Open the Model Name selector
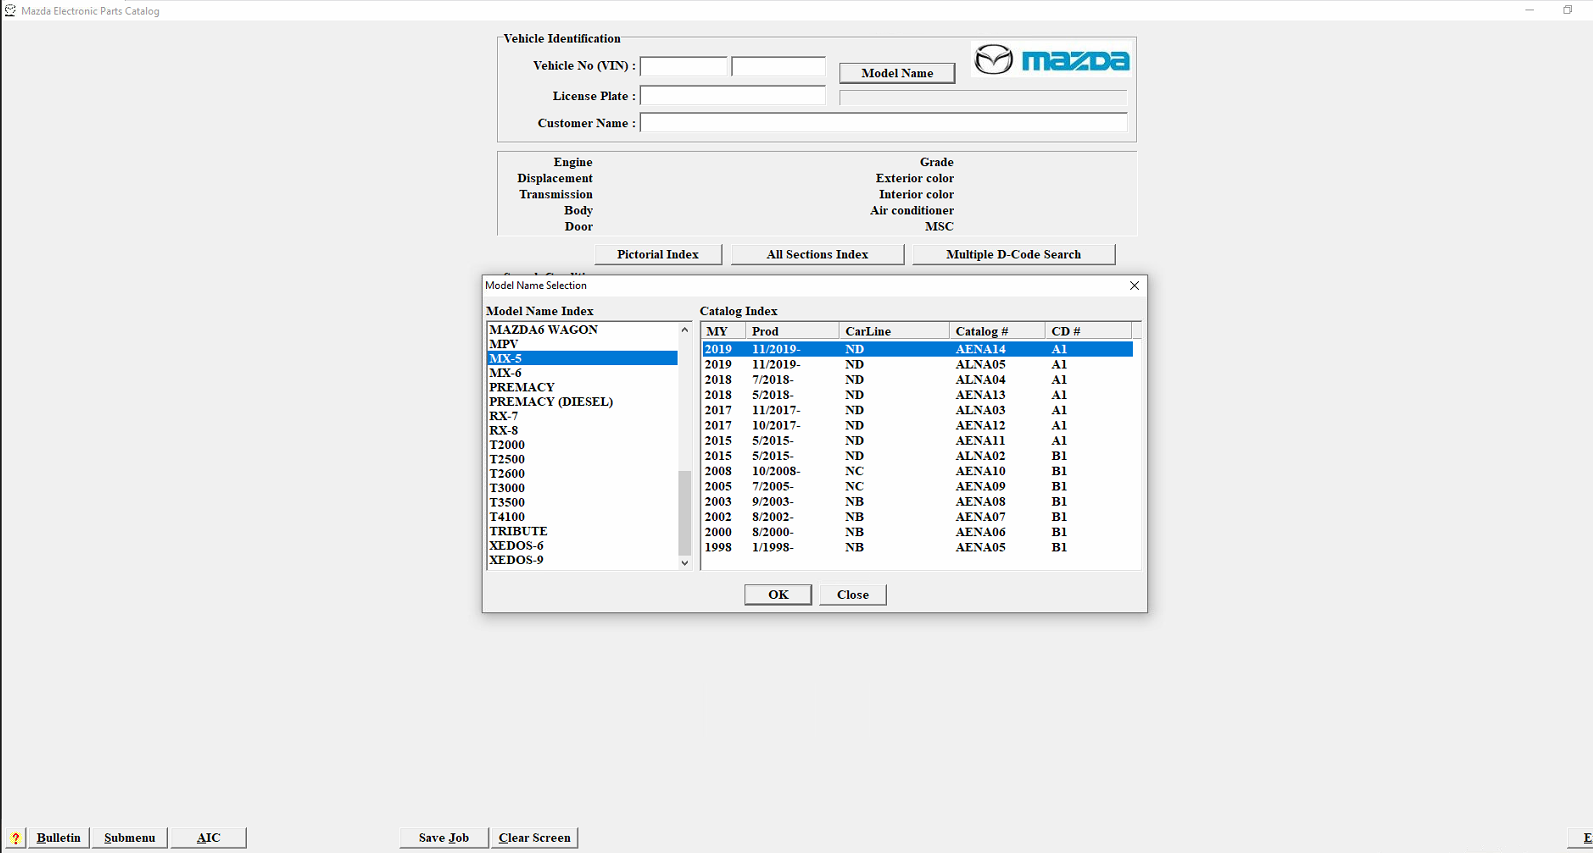This screenshot has width=1593, height=853. [x=896, y=73]
